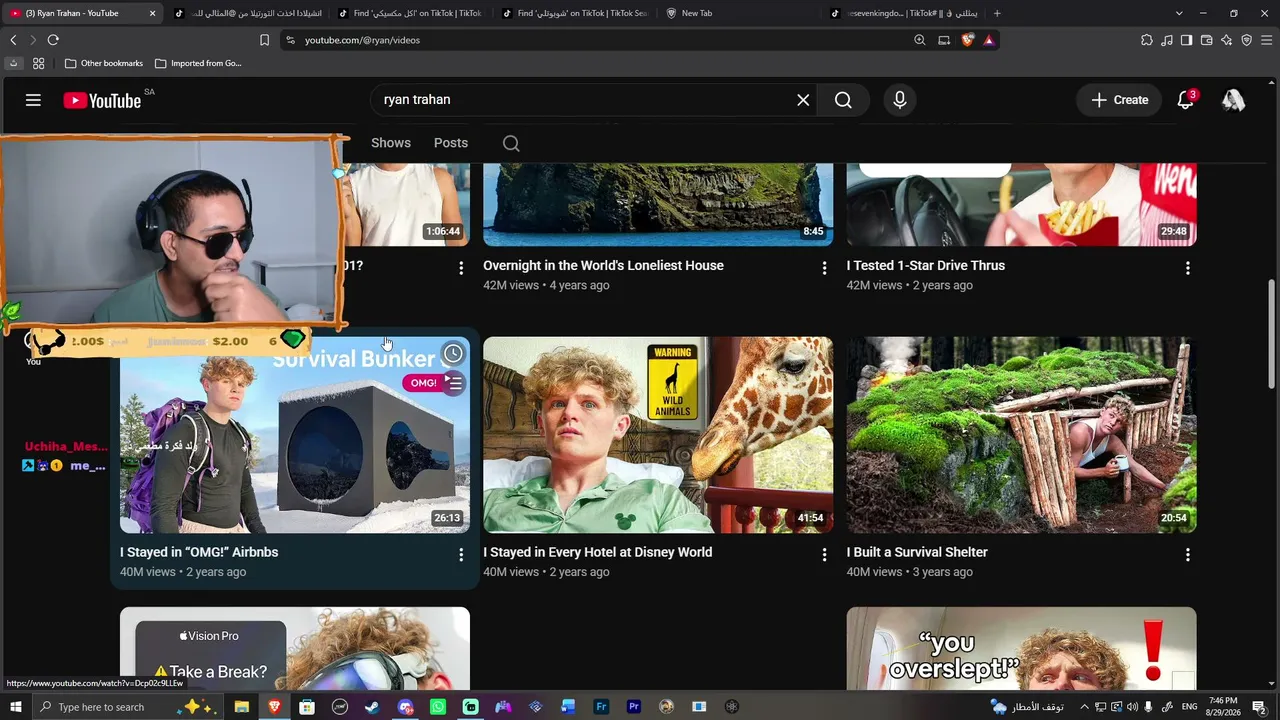The image size is (1280, 720).
Task: Open the Windows Start menu
Action: (x=15, y=707)
